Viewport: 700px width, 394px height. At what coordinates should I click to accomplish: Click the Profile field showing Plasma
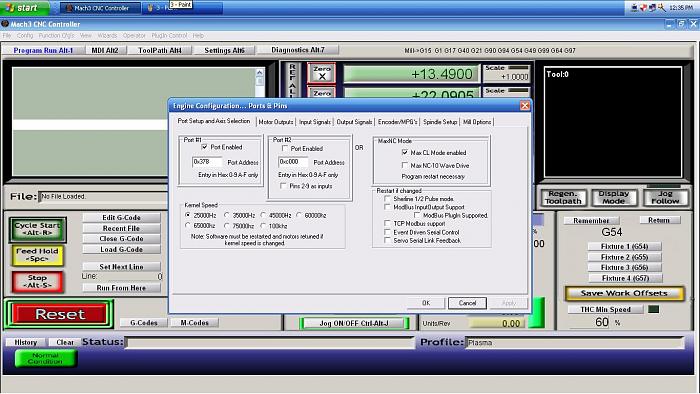click(x=575, y=343)
